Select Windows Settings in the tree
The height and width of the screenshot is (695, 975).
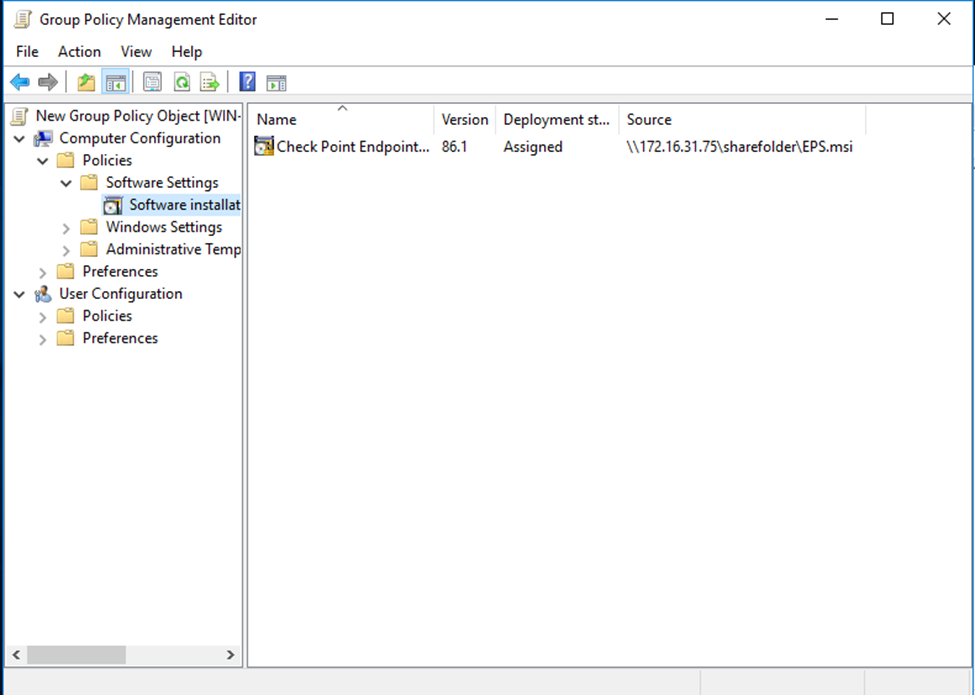(164, 227)
